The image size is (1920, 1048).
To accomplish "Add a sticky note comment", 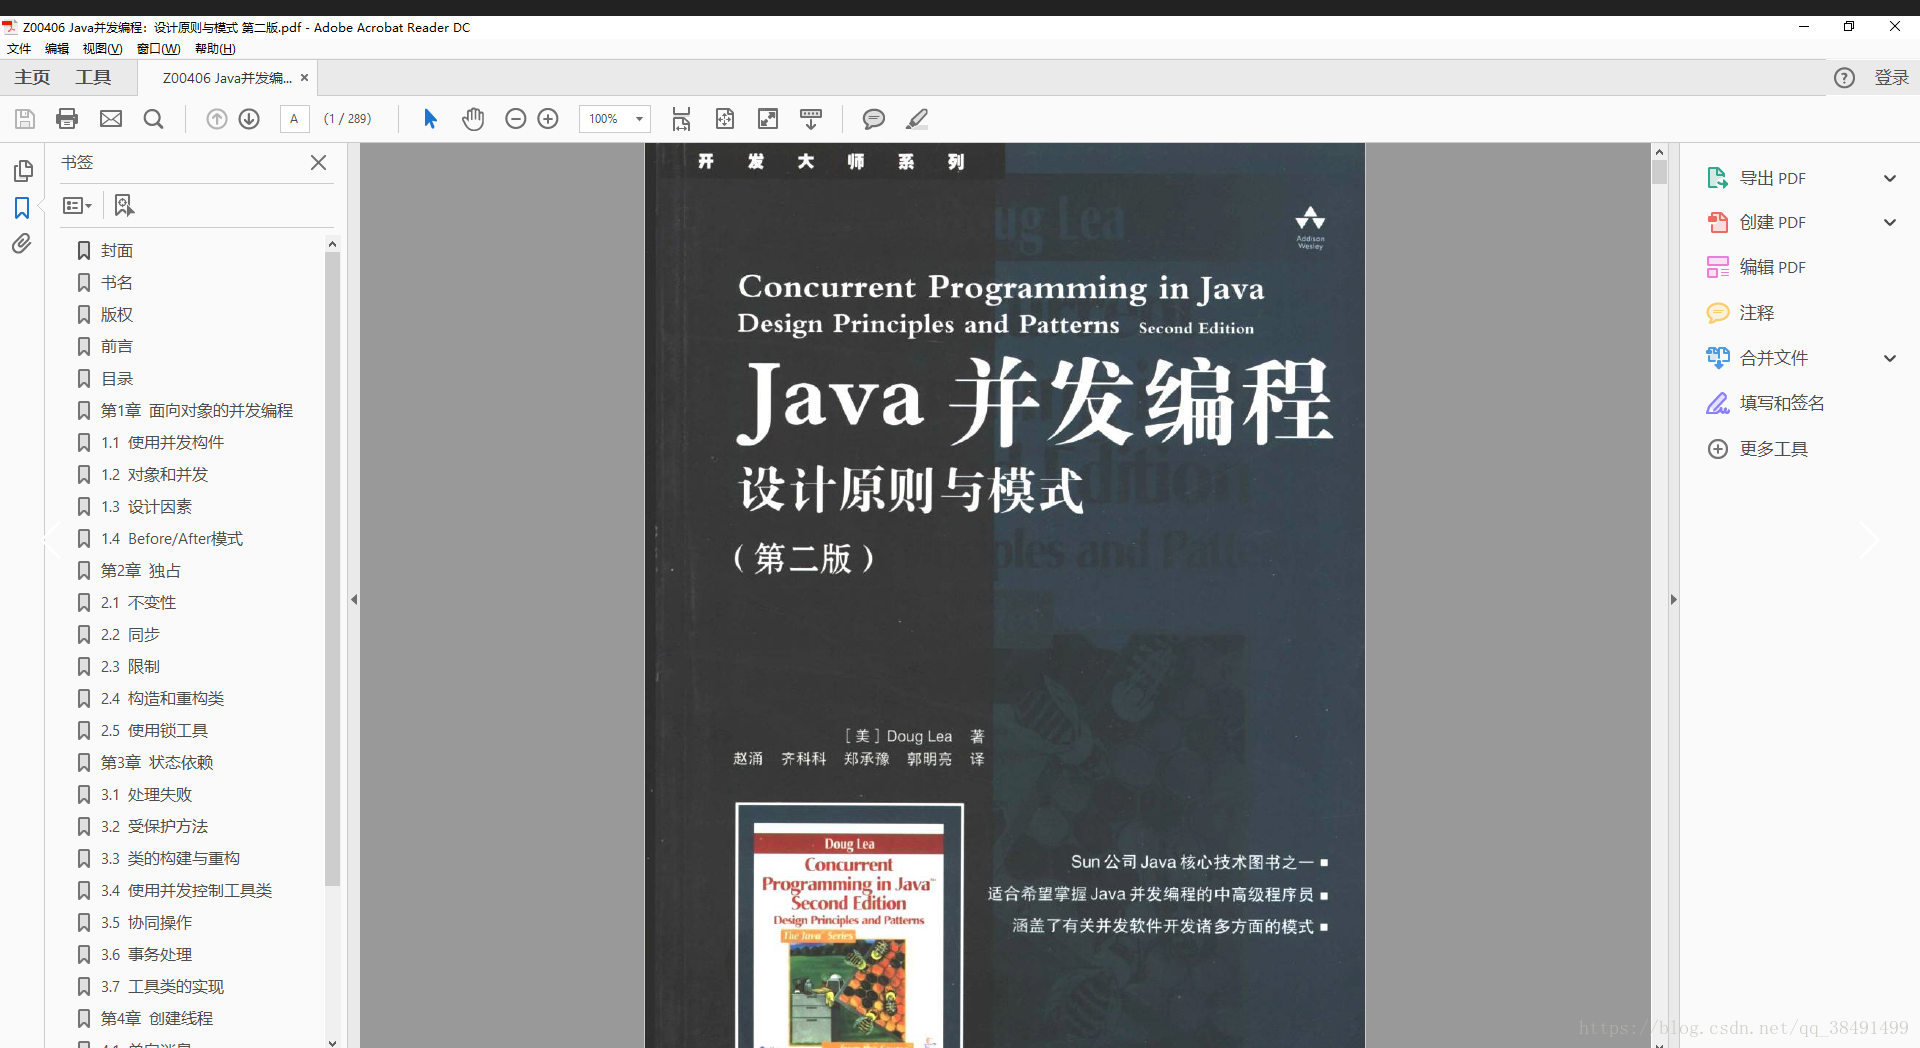I will (x=873, y=119).
